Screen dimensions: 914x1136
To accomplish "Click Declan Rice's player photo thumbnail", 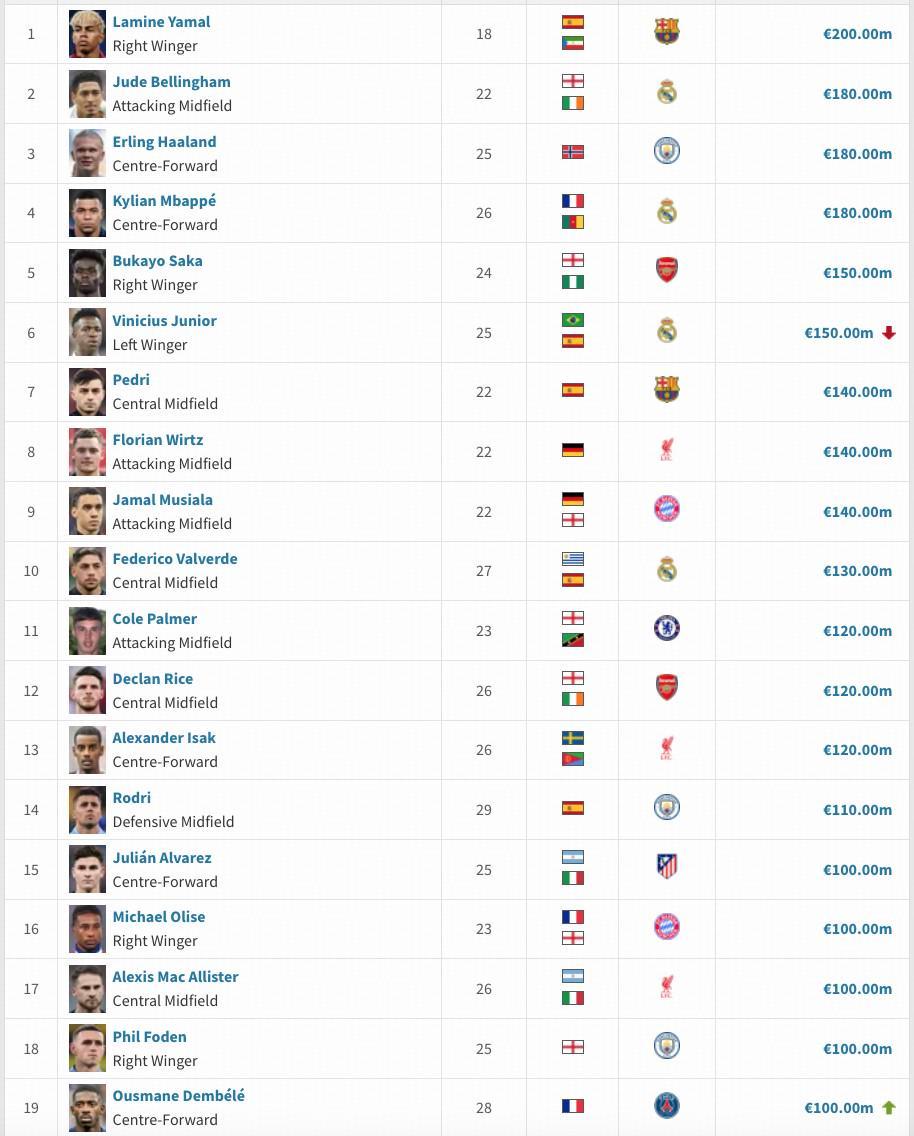I will pyautogui.click(x=87, y=690).
